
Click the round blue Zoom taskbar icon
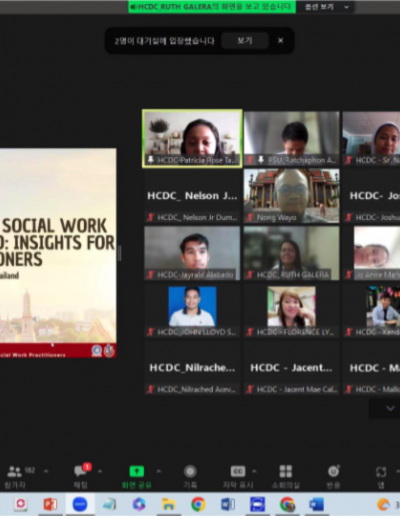pos(80,504)
